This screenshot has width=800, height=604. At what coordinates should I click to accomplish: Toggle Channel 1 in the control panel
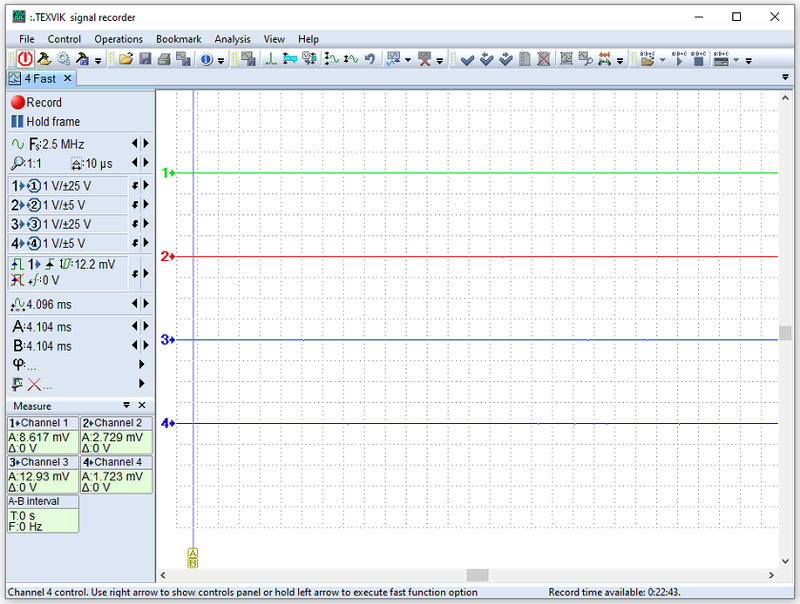(x=17, y=186)
